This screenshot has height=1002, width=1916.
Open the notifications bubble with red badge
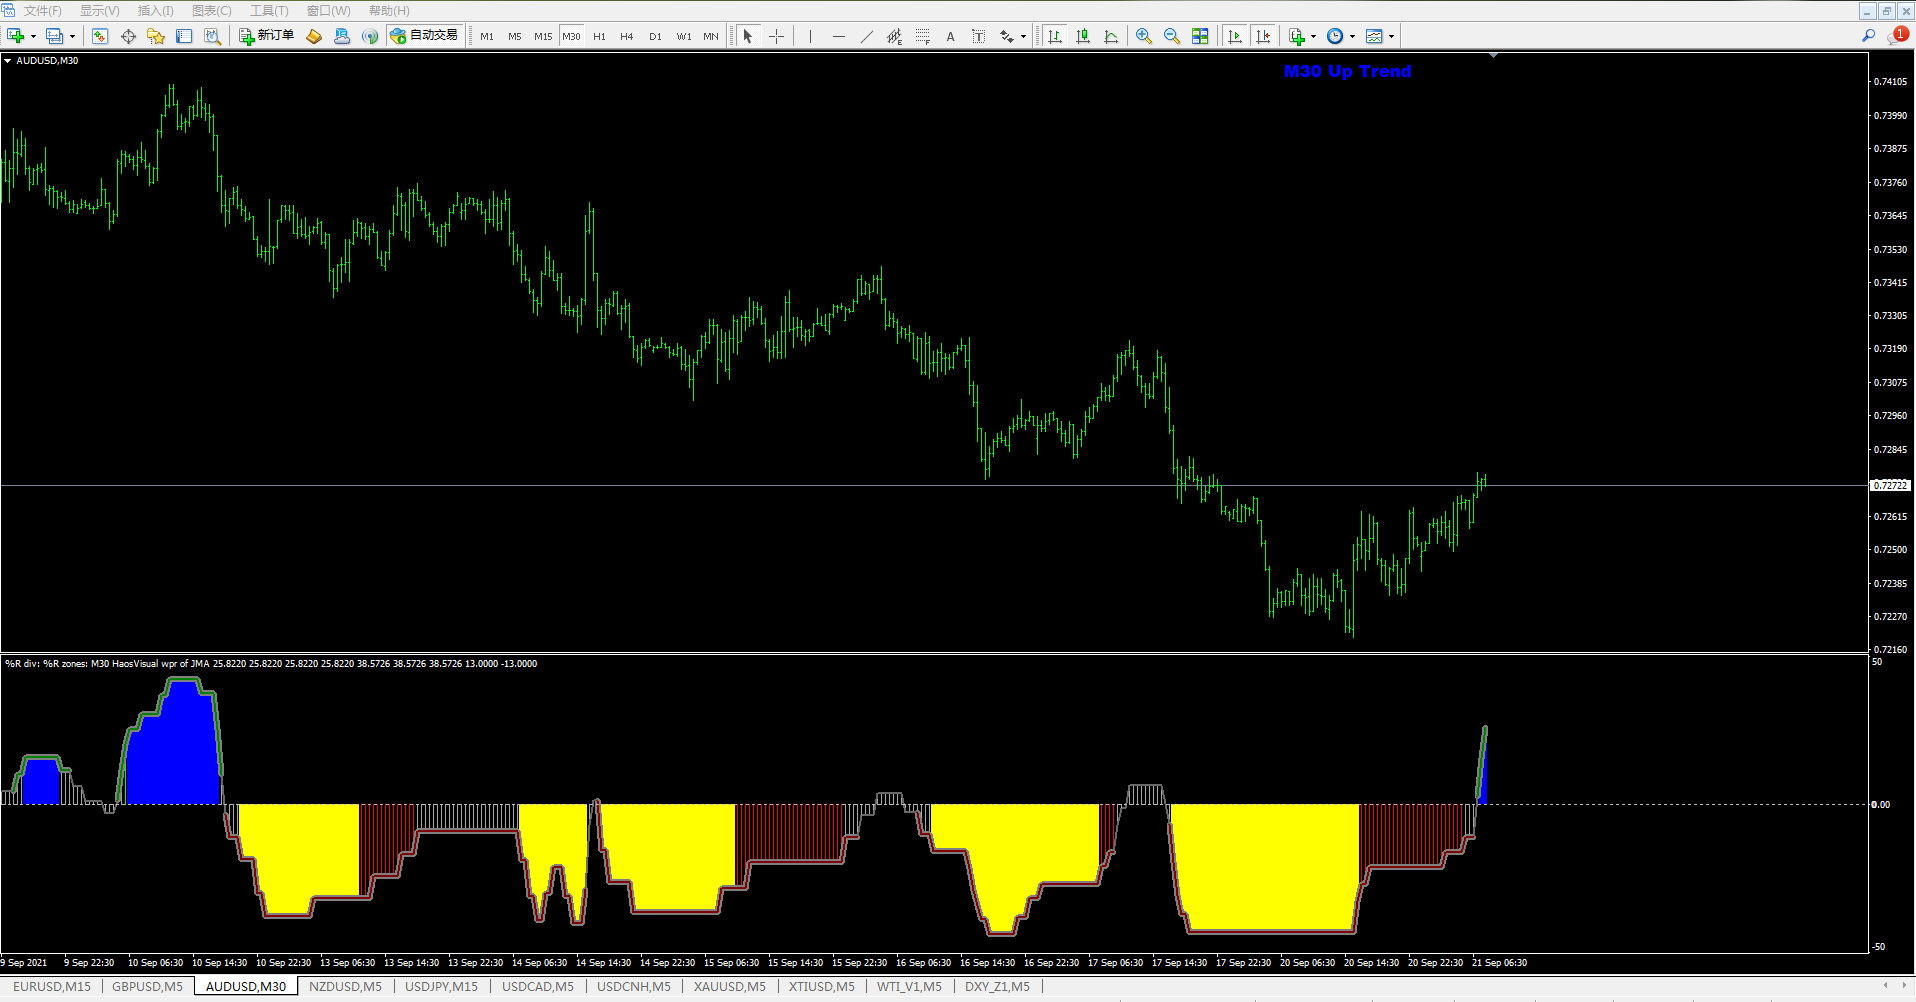[x=1897, y=35]
